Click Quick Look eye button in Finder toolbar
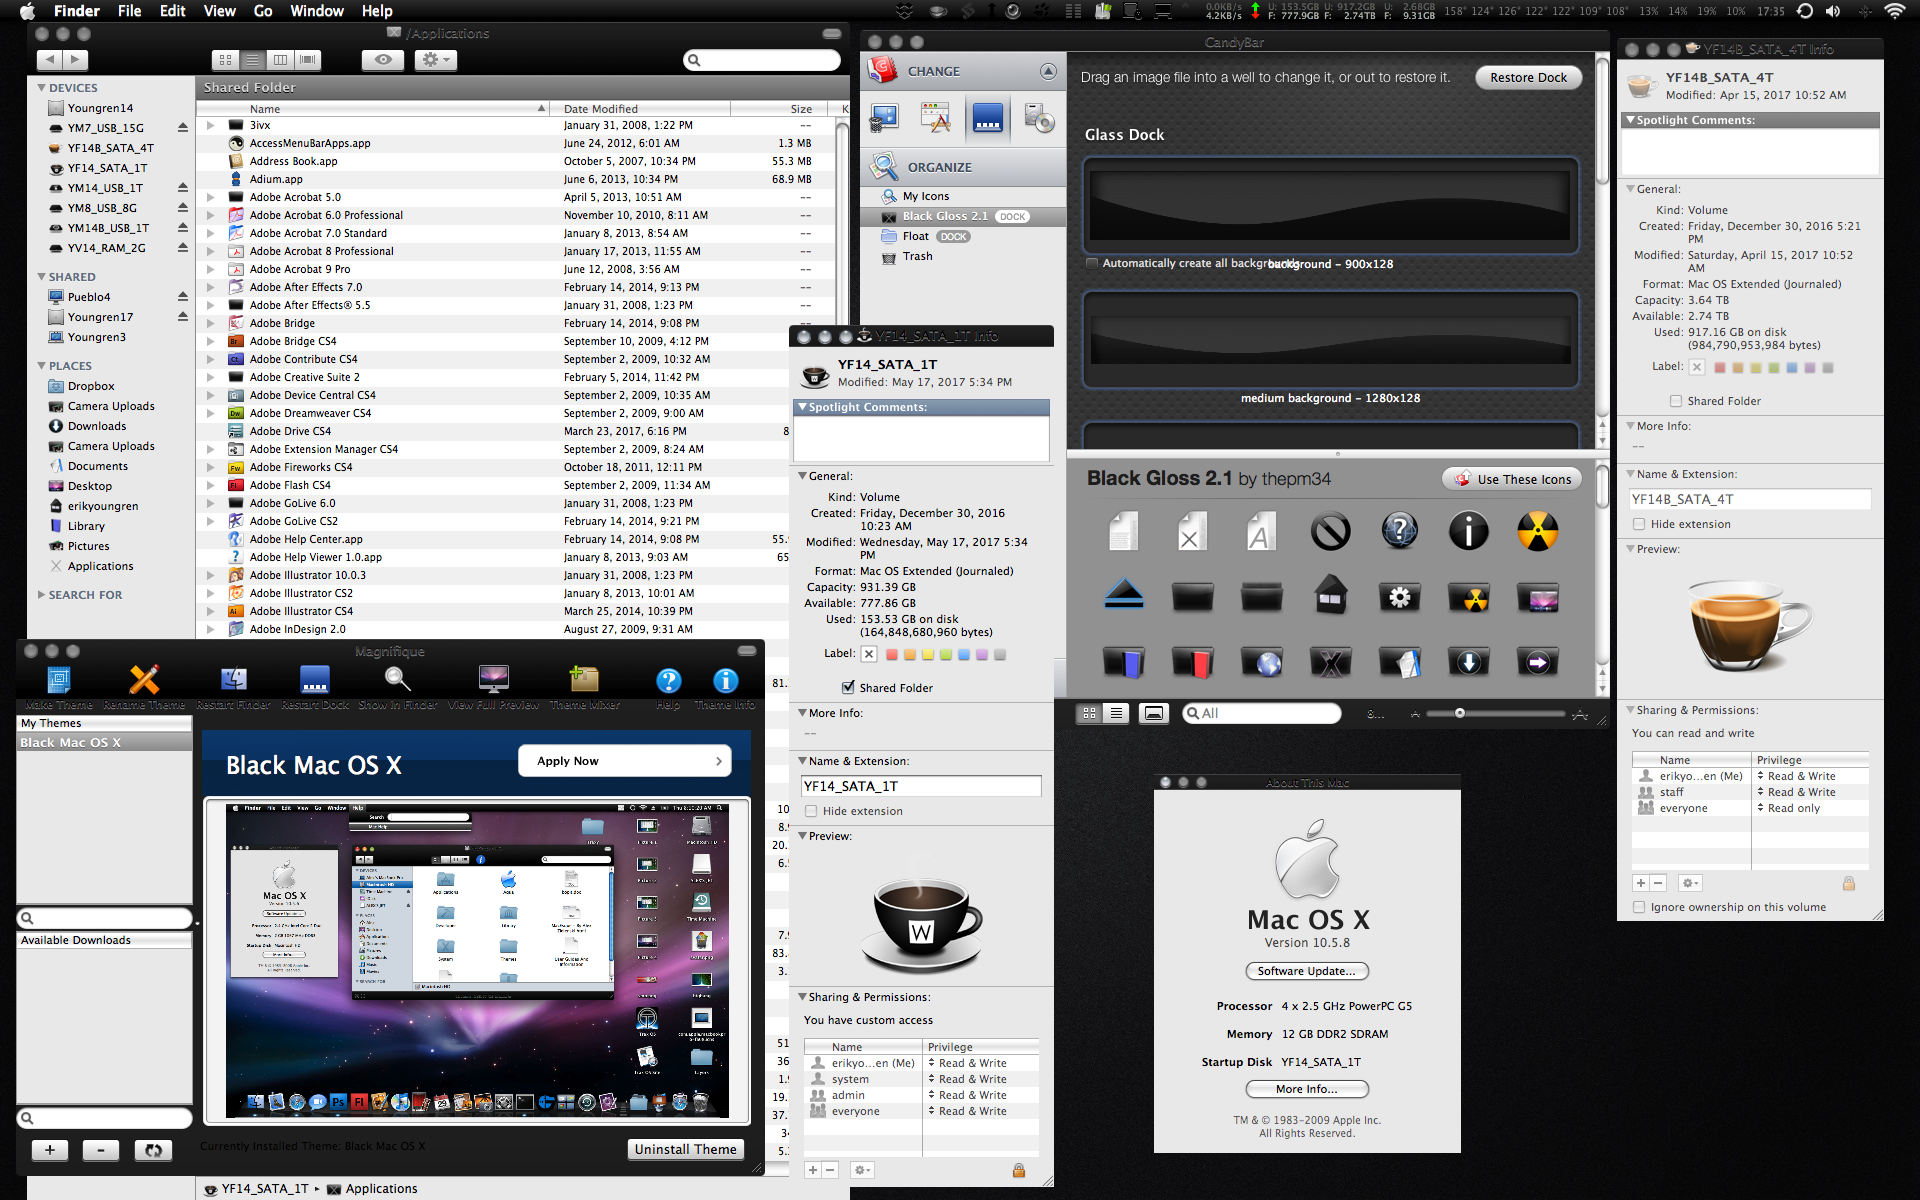 [x=382, y=60]
